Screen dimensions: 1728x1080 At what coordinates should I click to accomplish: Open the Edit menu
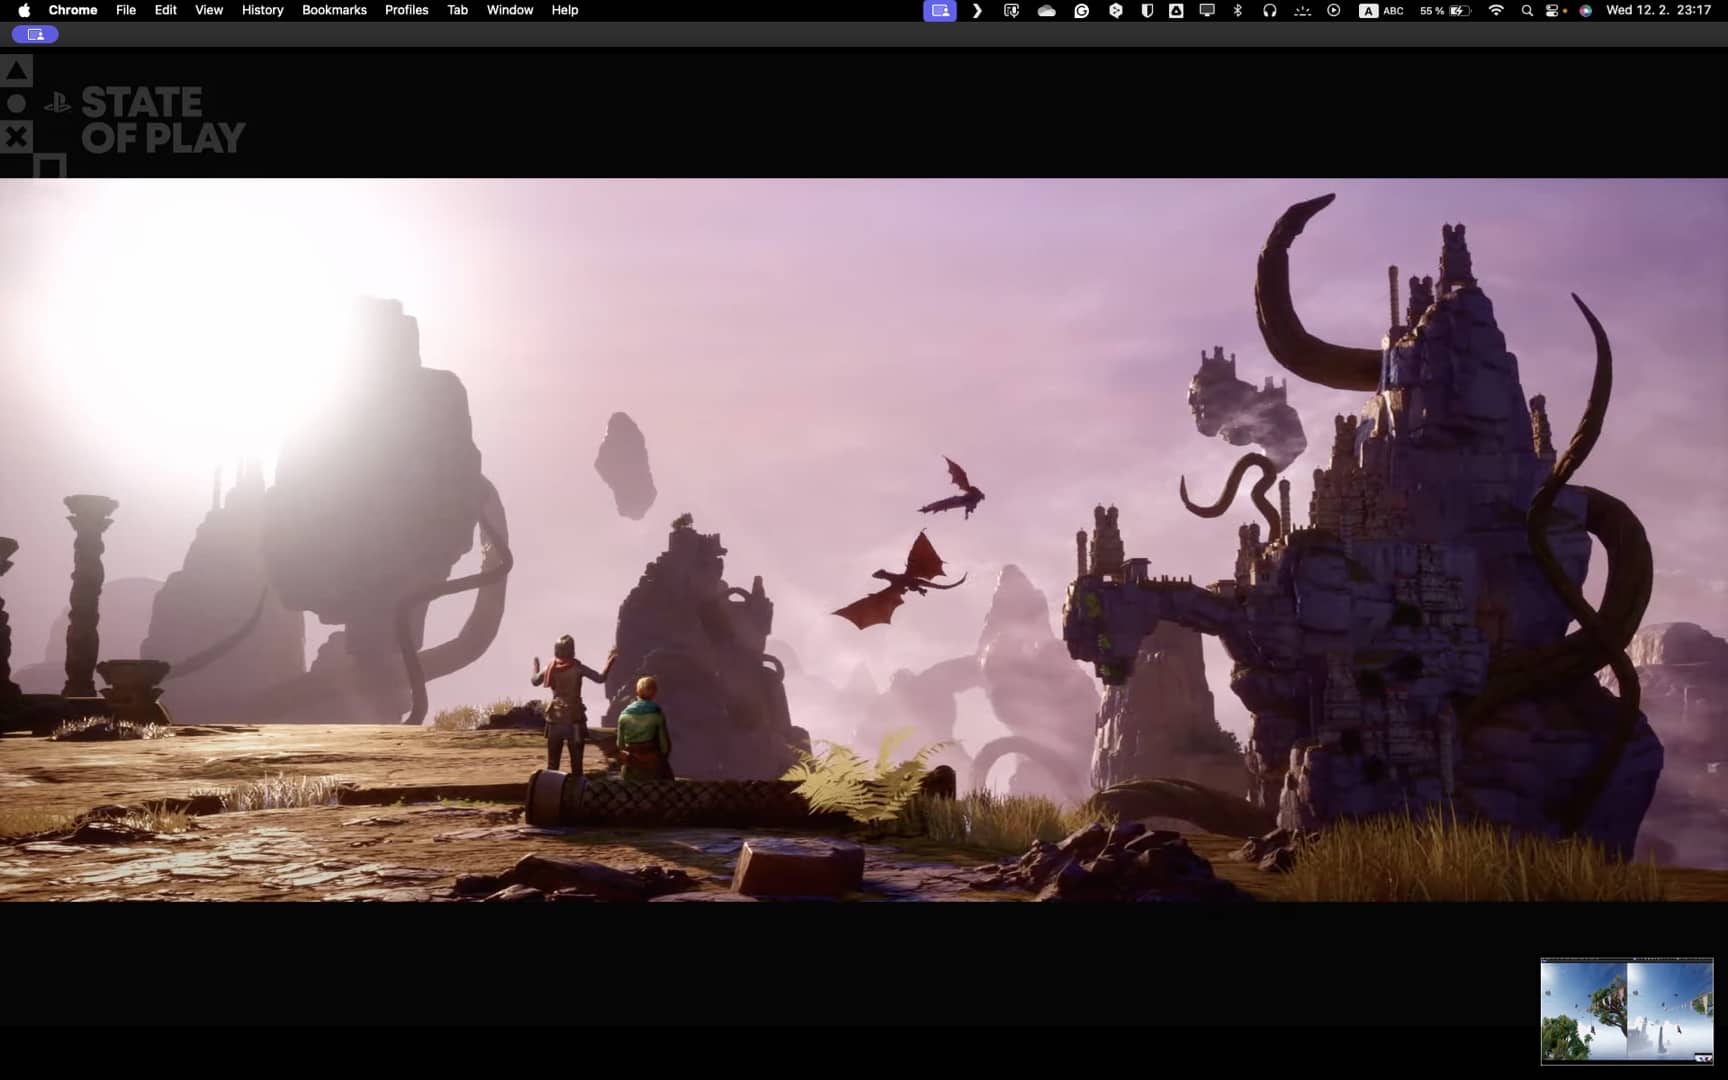coord(166,10)
